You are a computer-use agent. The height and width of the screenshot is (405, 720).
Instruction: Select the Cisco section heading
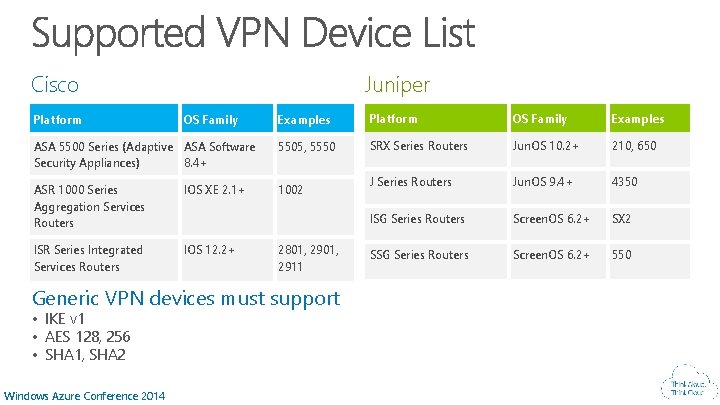(55, 85)
